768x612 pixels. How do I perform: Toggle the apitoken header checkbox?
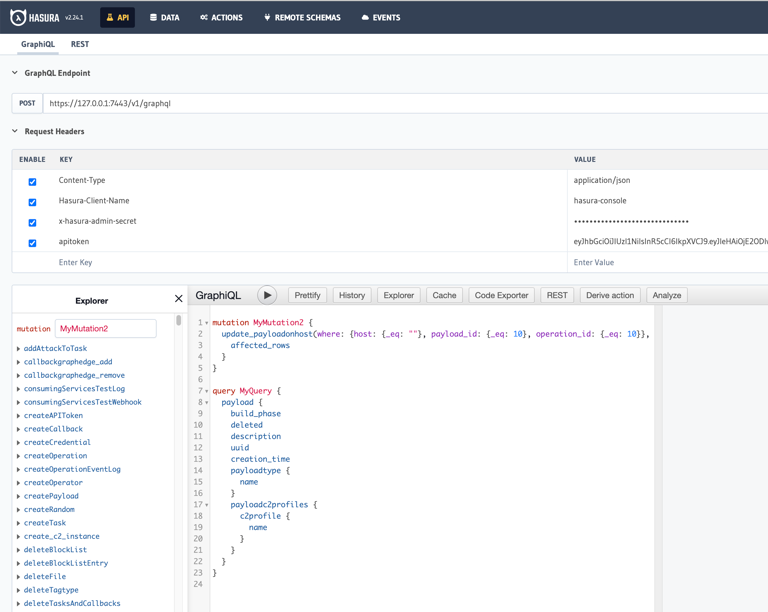click(x=32, y=243)
